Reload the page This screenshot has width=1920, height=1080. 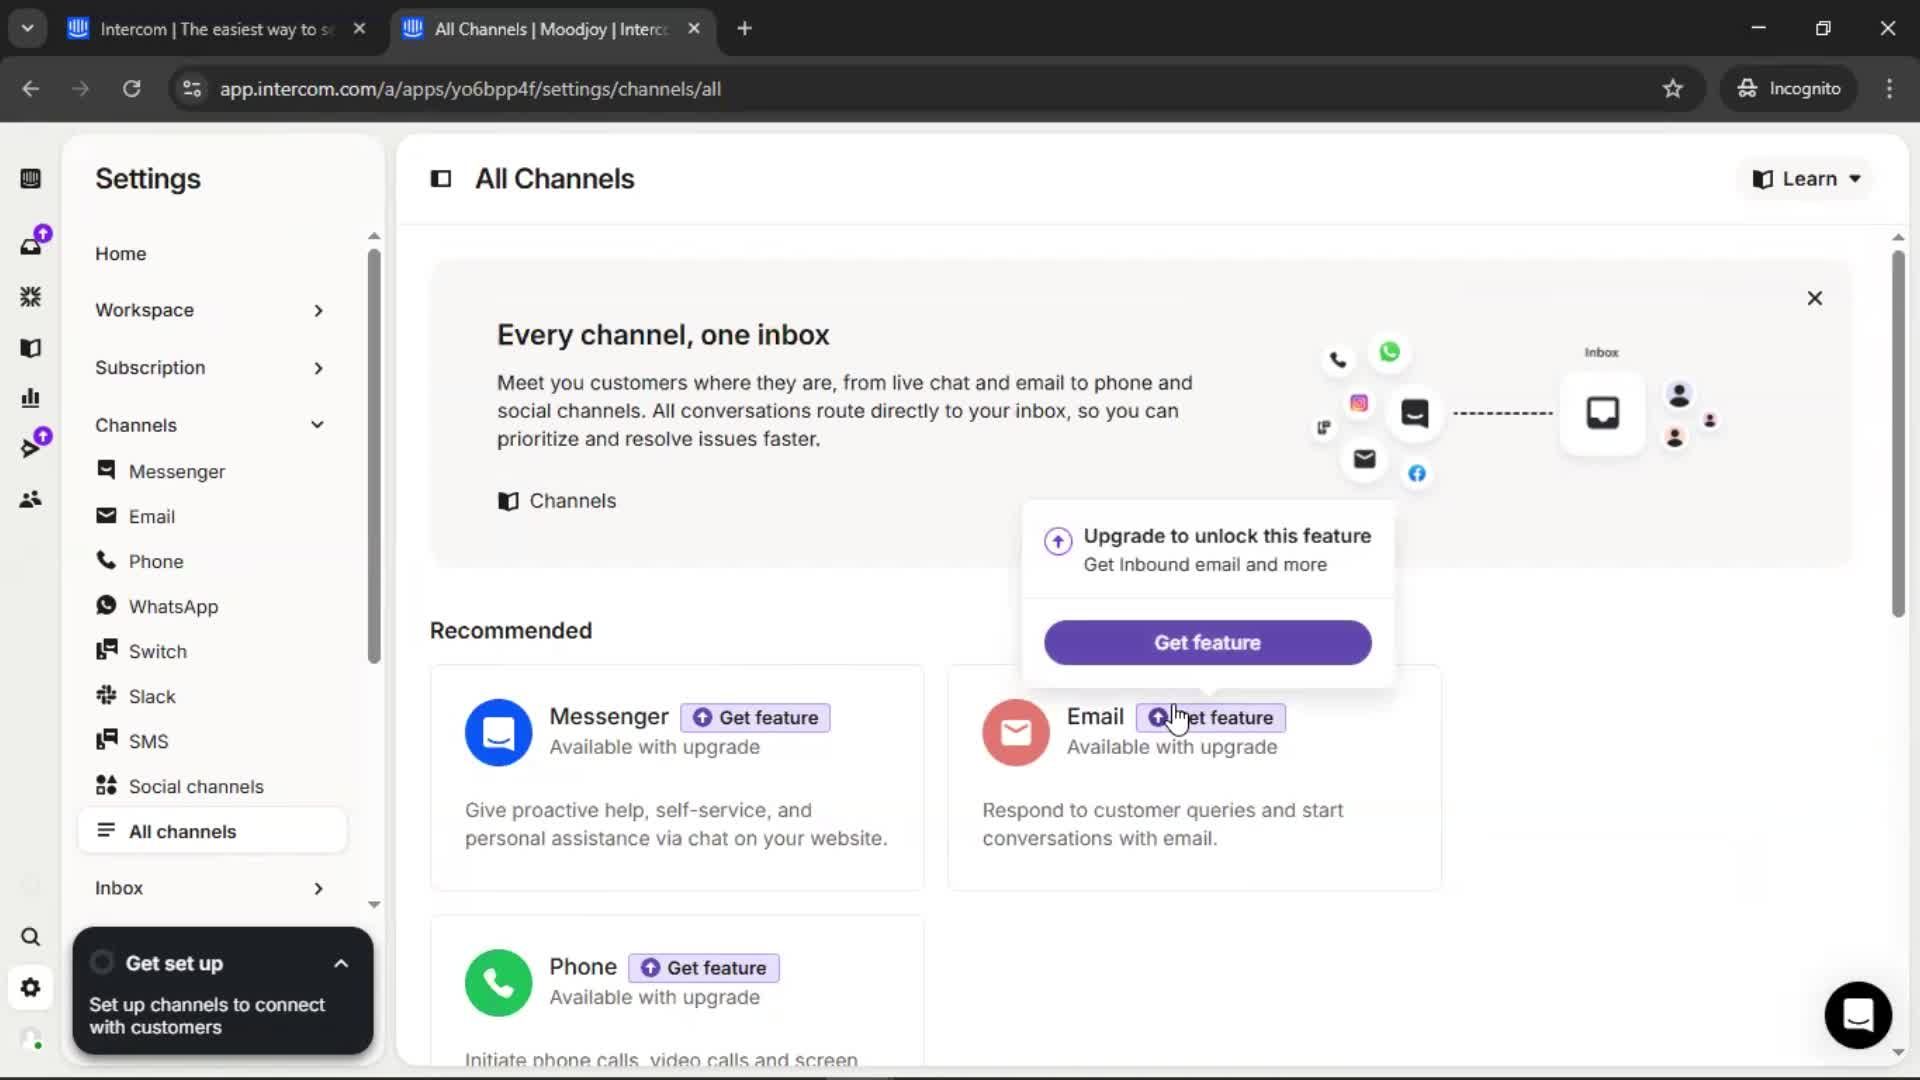(131, 88)
